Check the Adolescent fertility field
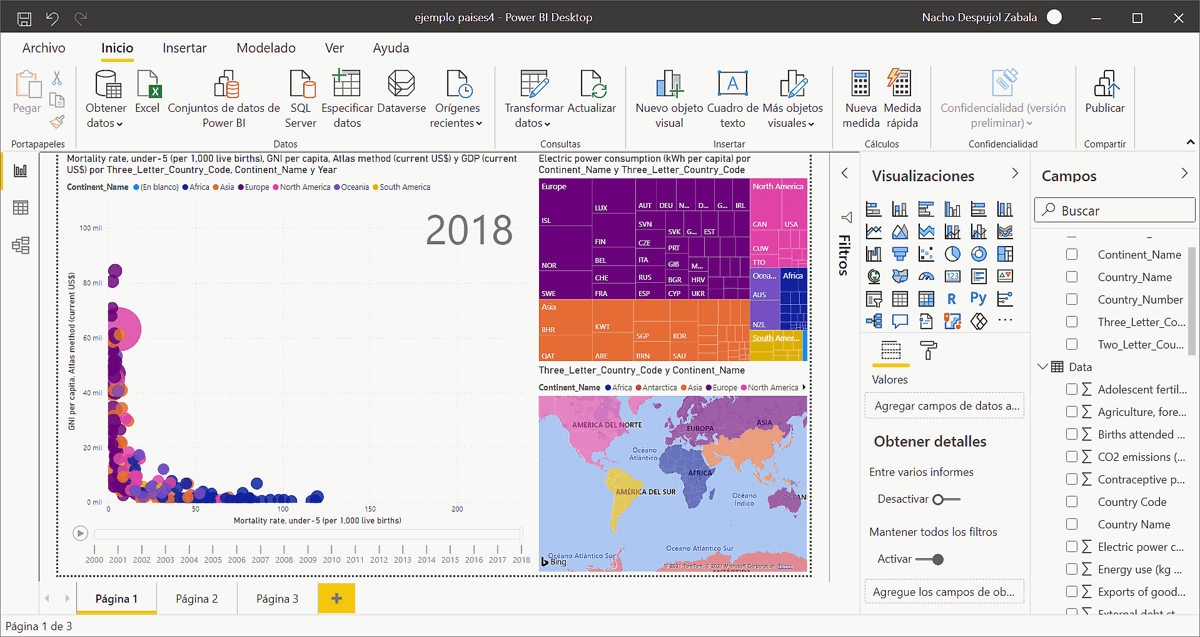The width and height of the screenshot is (1200, 637). click(1072, 390)
